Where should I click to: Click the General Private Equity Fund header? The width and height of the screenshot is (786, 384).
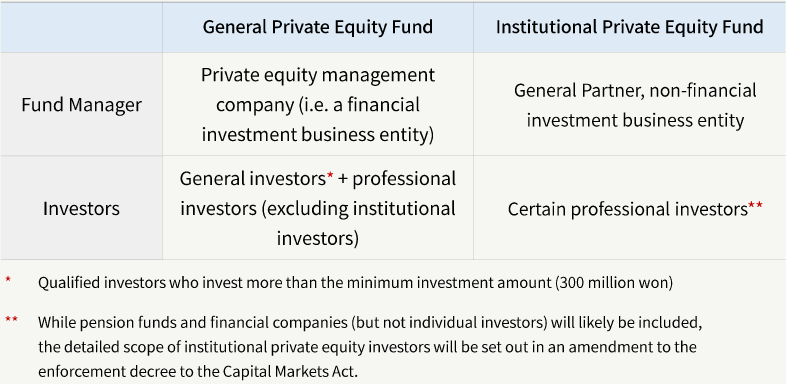(x=318, y=27)
